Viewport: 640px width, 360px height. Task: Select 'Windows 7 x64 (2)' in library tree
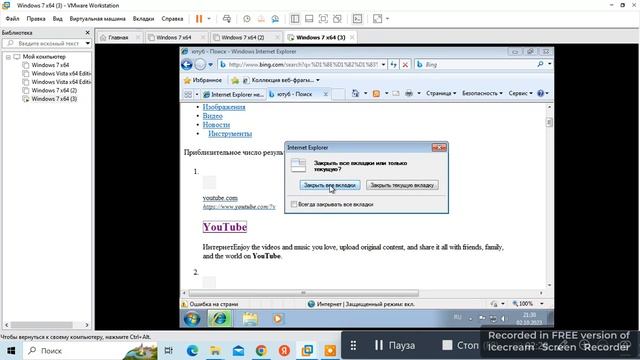(54, 90)
